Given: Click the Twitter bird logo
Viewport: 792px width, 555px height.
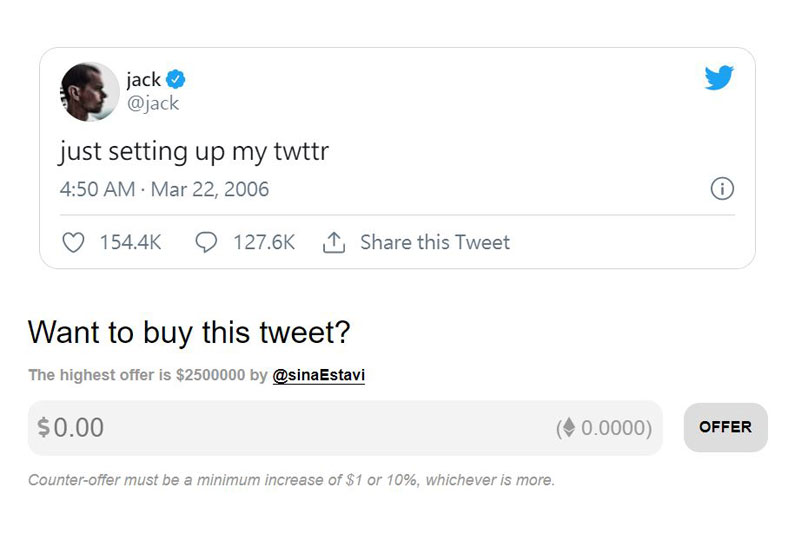Looking at the screenshot, I should [719, 78].
